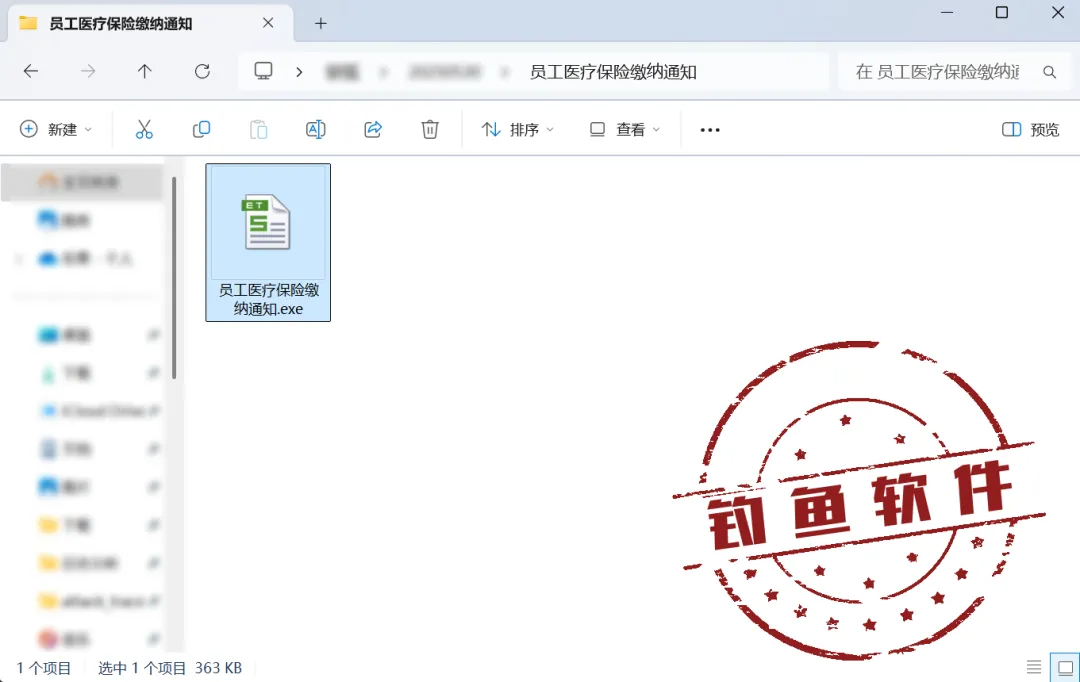Open the 查看 view dropdown
This screenshot has width=1080, height=682.
click(625, 130)
